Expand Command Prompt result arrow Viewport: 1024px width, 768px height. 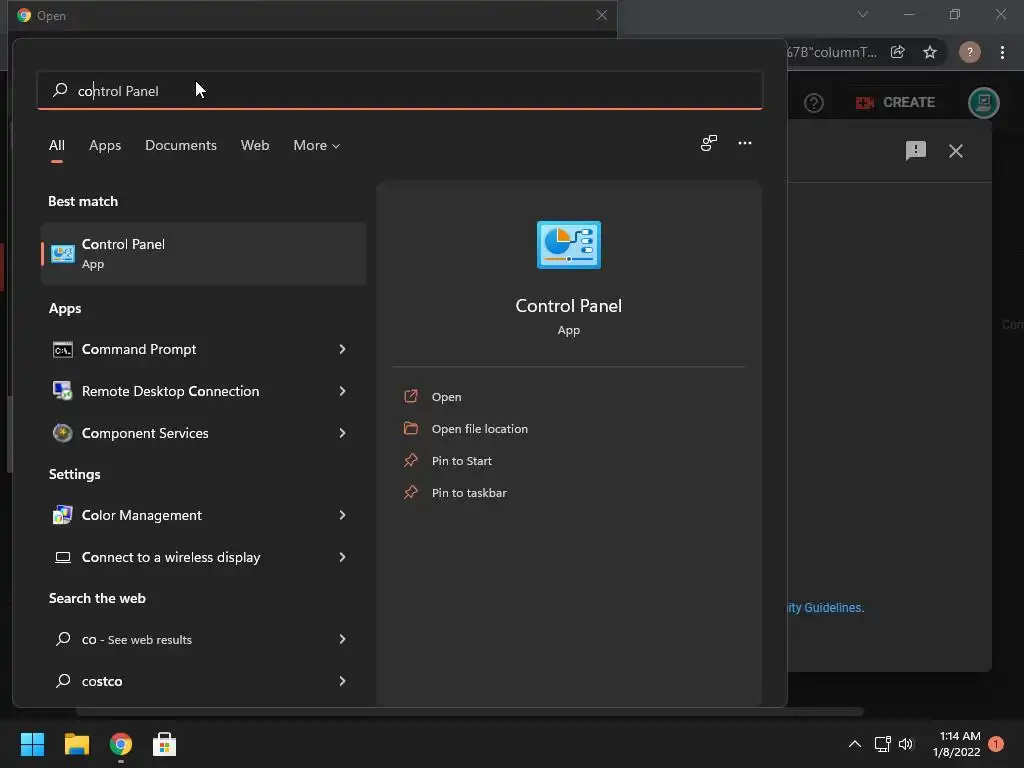point(342,349)
